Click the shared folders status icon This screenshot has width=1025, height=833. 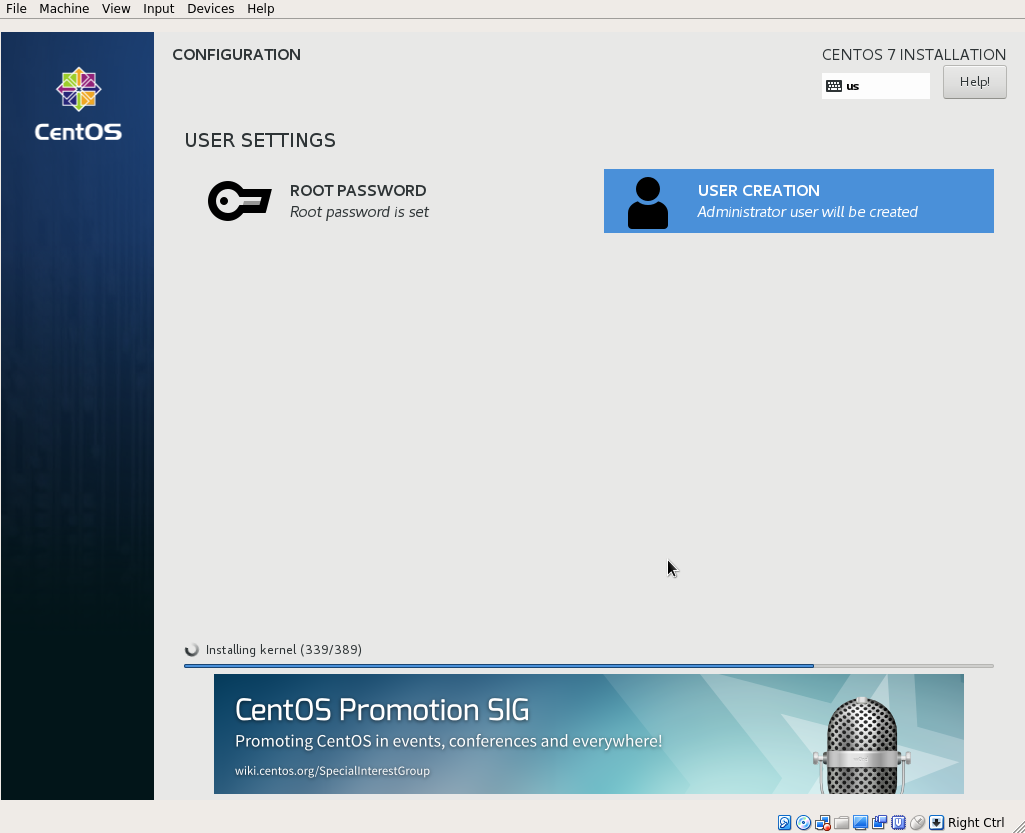click(x=841, y=822)
